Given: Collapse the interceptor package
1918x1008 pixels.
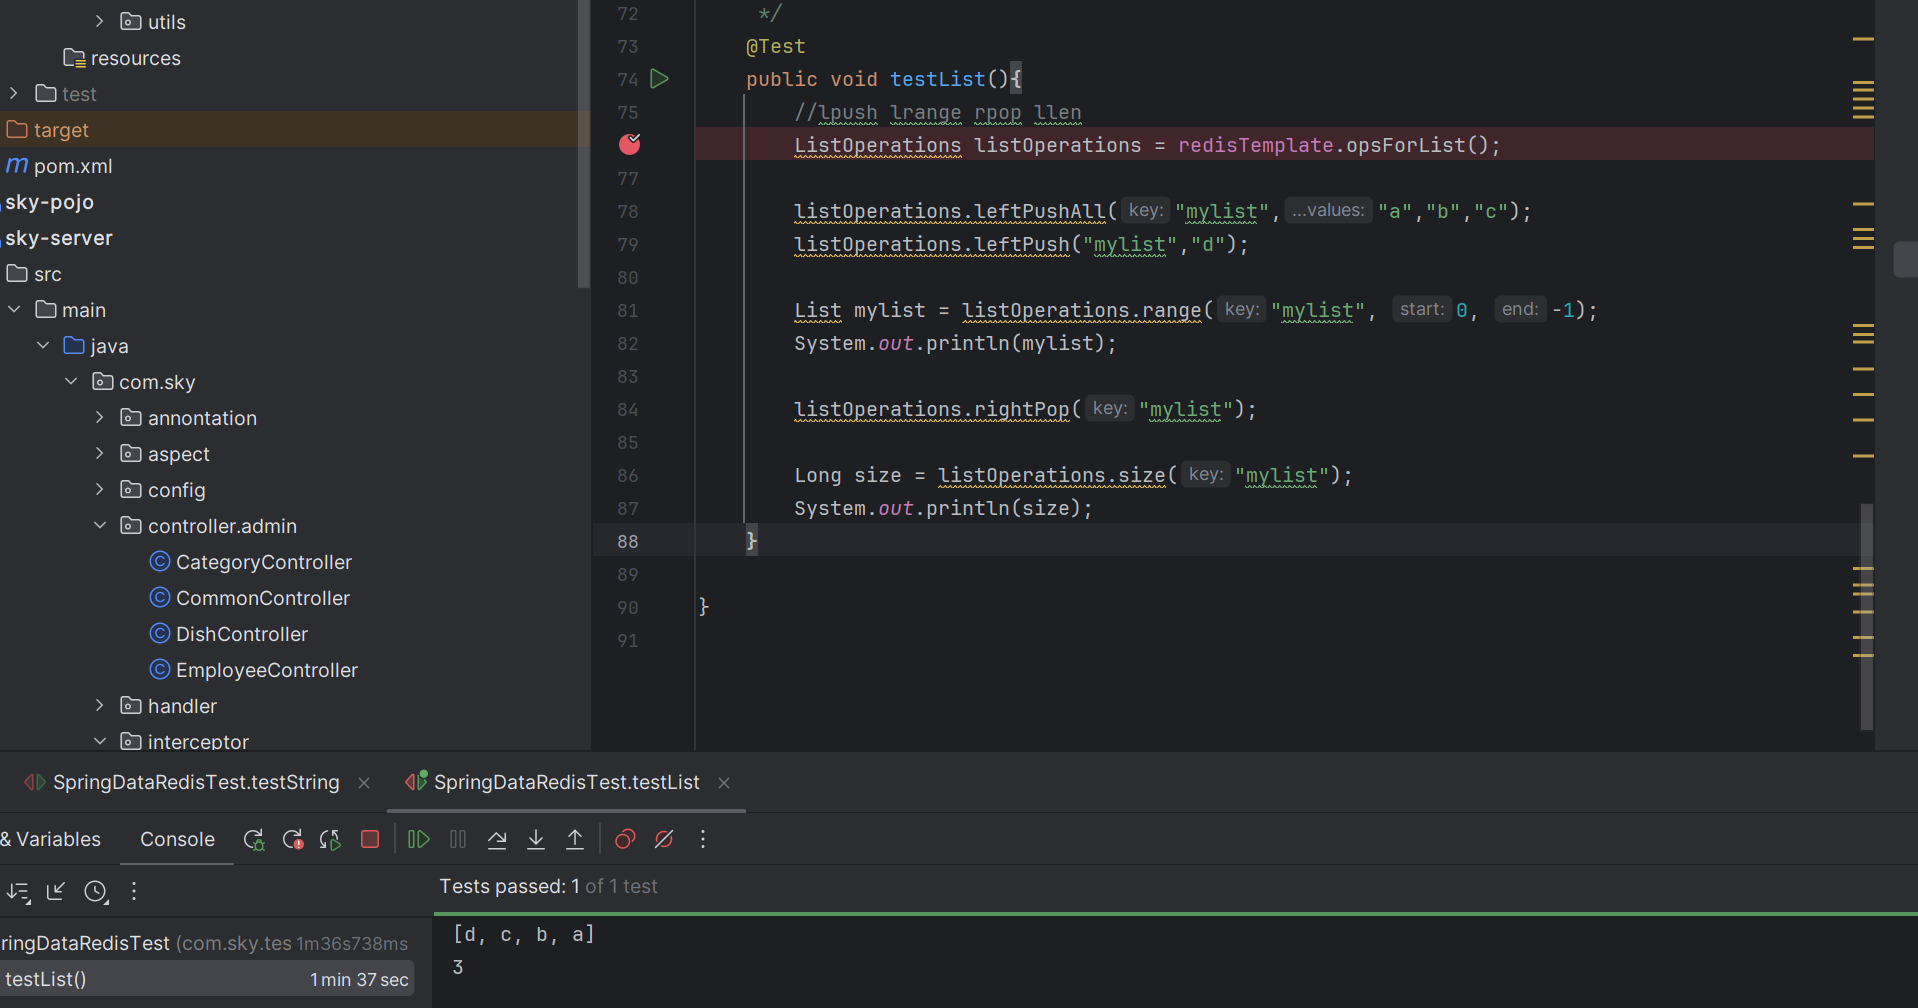Looking at the screenshot, I should pyautogui.click(x=99, y=741).
